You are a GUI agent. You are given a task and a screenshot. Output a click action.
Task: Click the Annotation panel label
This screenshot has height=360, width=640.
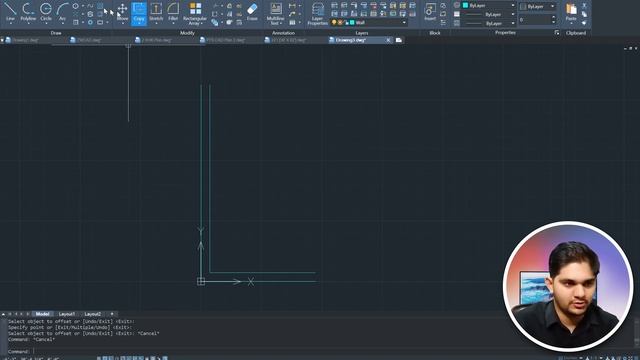[x=283, y=33]
